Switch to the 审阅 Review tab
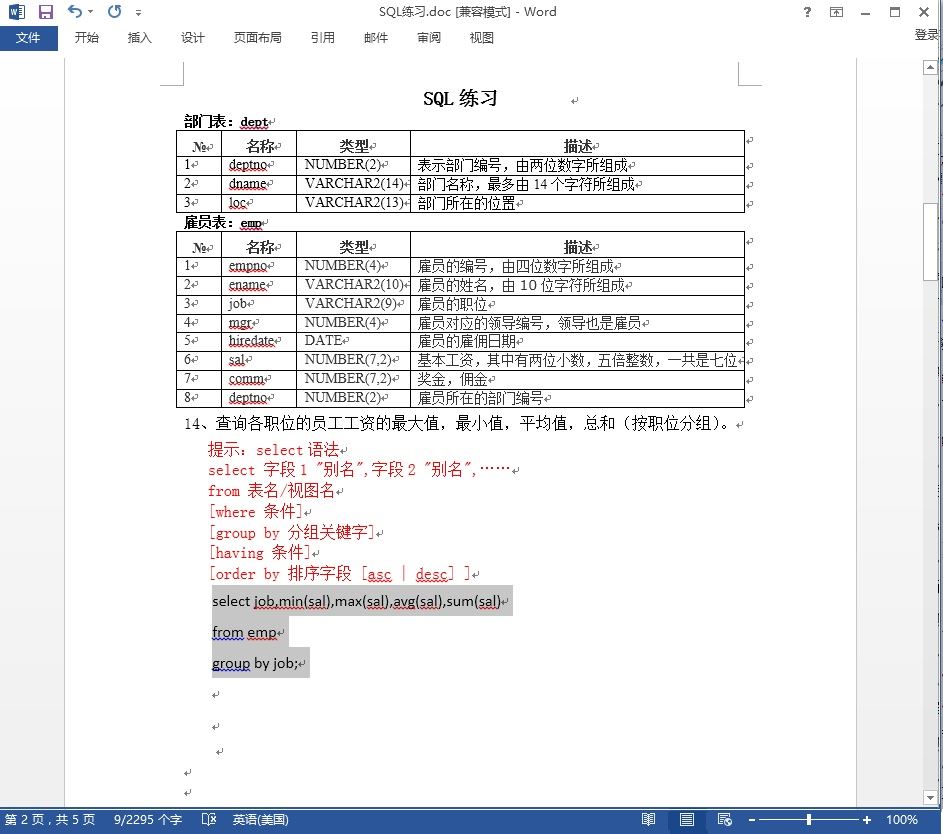 (x=429, y=38)
